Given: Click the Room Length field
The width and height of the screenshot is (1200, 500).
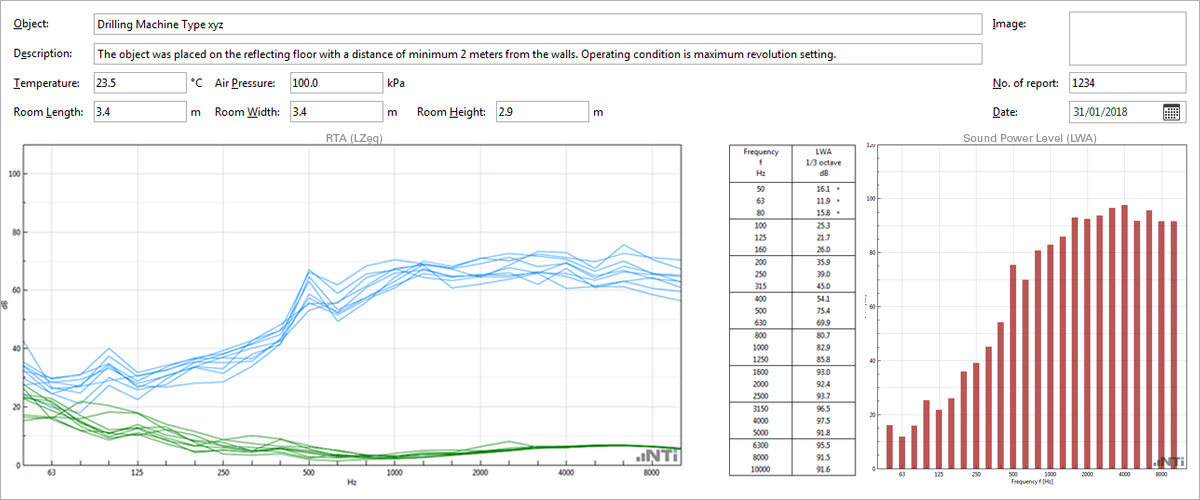Looking at the screenshot, I should click(x=139, y=112).
